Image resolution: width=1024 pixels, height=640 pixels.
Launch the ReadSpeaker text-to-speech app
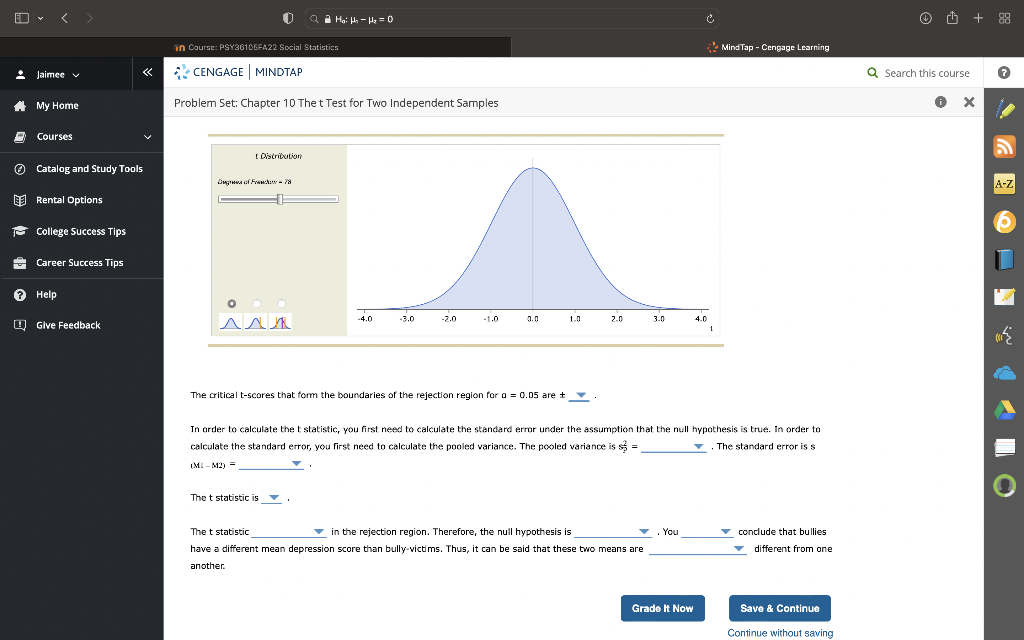[1004, 336]
